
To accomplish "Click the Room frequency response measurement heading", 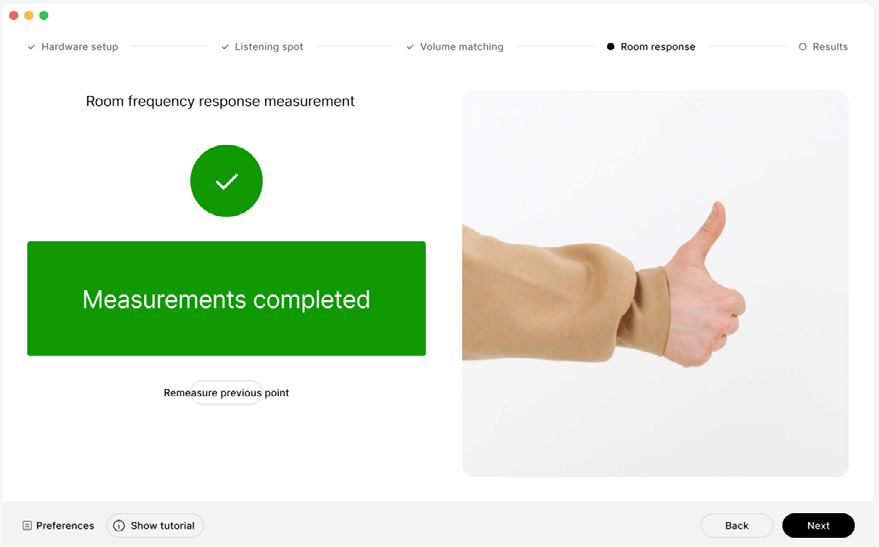I will click(220, 101).
